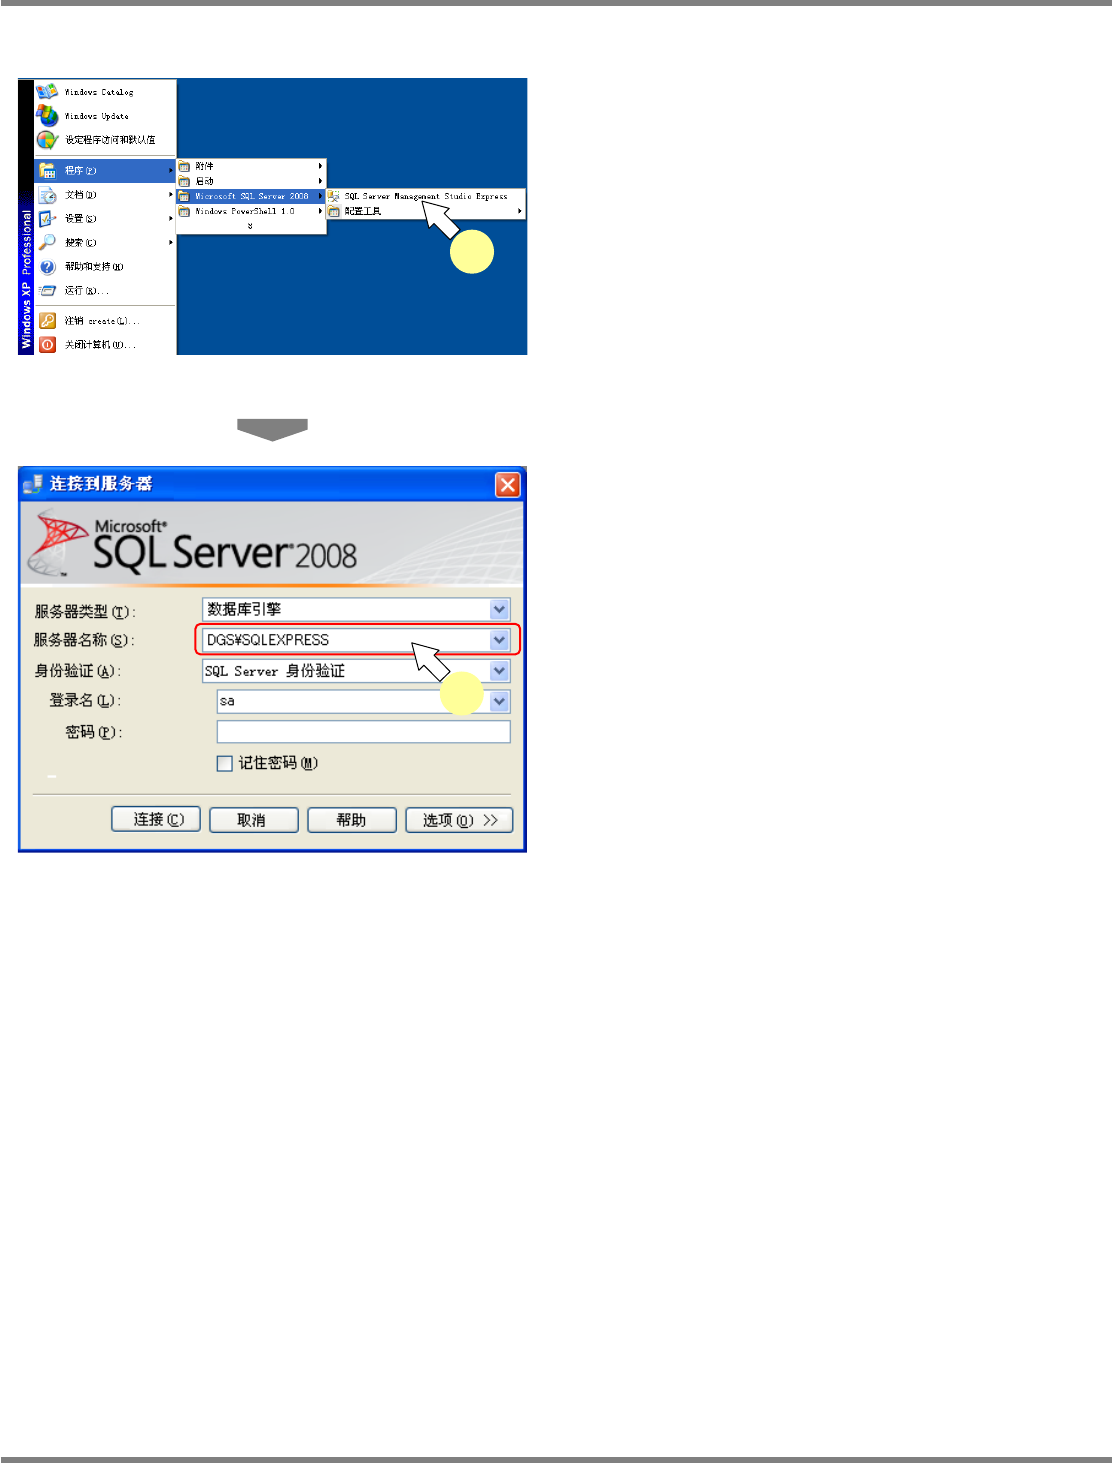Open the 文档(D) documents submenu
This screenshot has width=1112, height=1463.
(x=105, y=195)
